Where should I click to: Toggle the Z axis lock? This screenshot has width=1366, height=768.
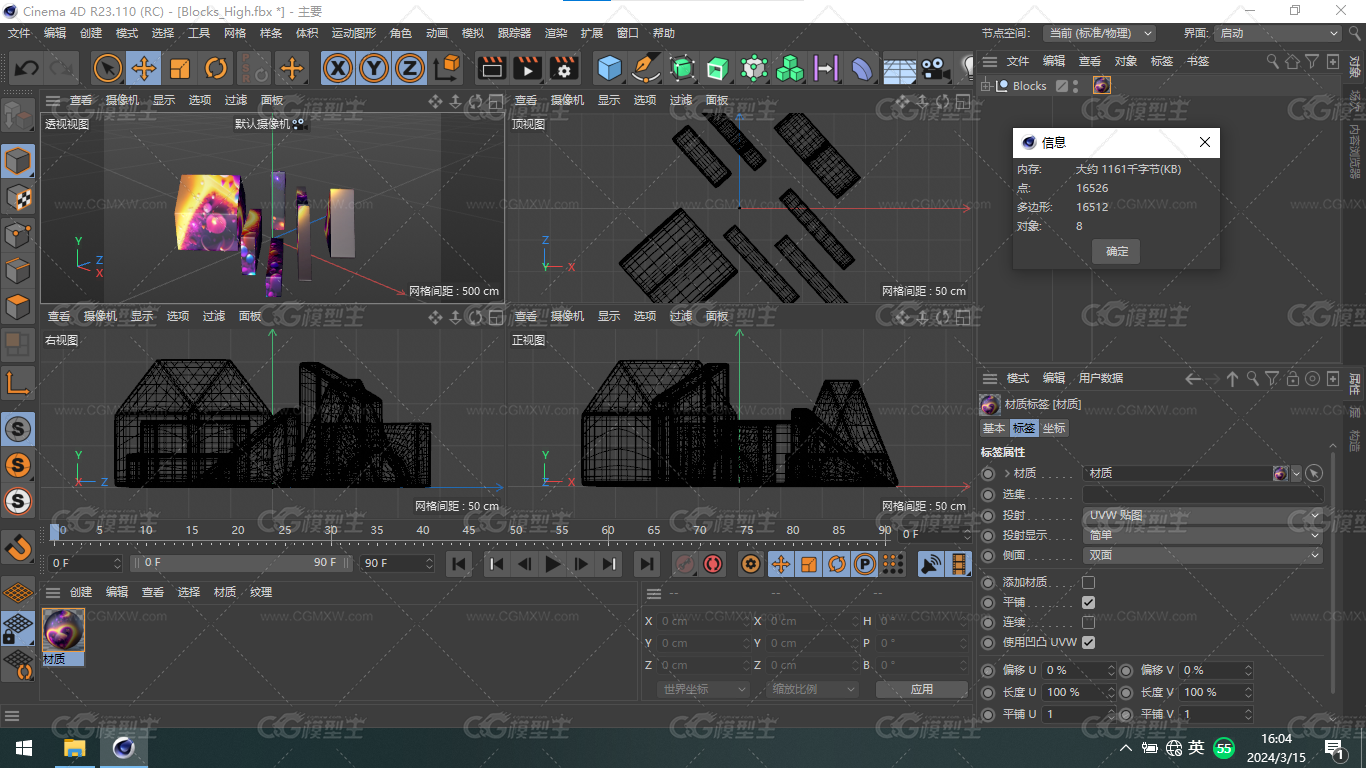(x=409, y=68)
